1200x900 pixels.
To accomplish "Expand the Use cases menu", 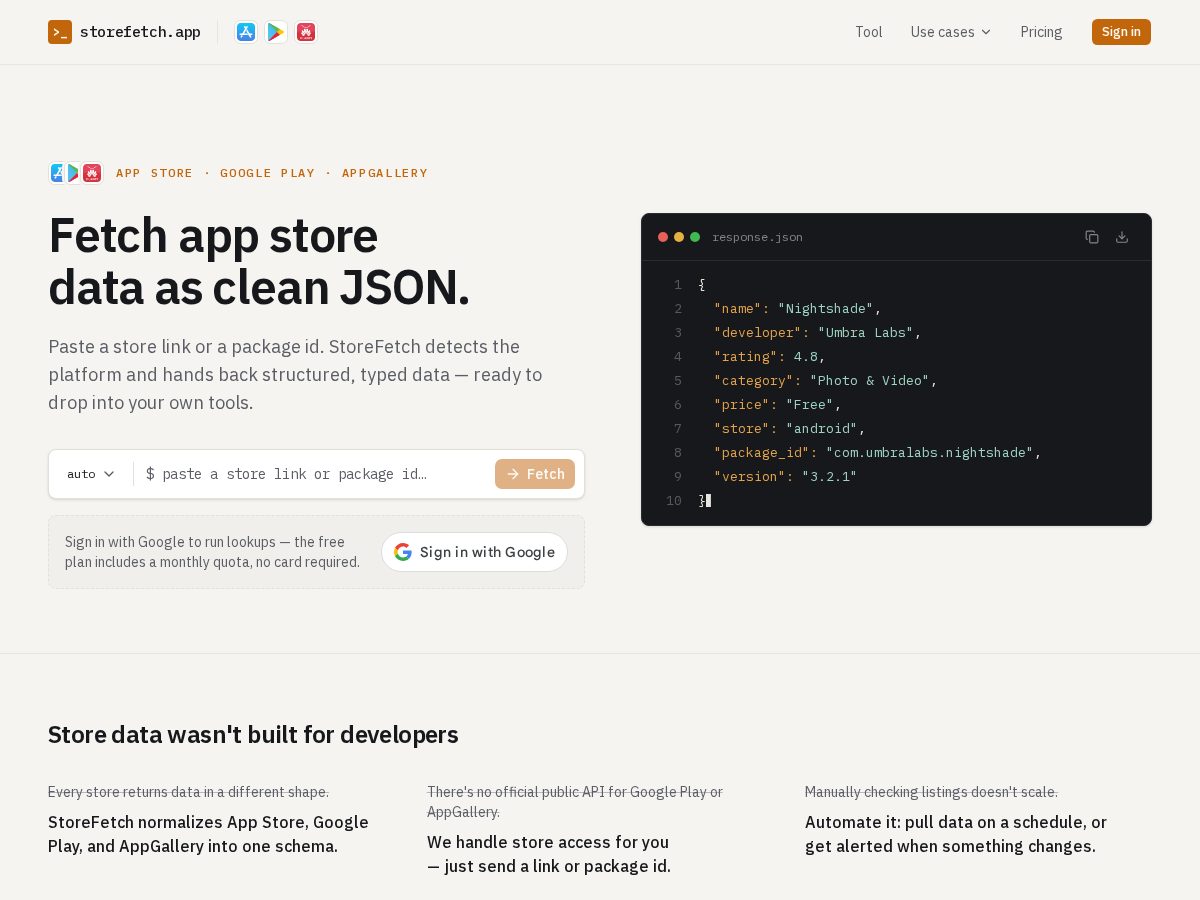I will pyautogui.click(x=951, y=32).
